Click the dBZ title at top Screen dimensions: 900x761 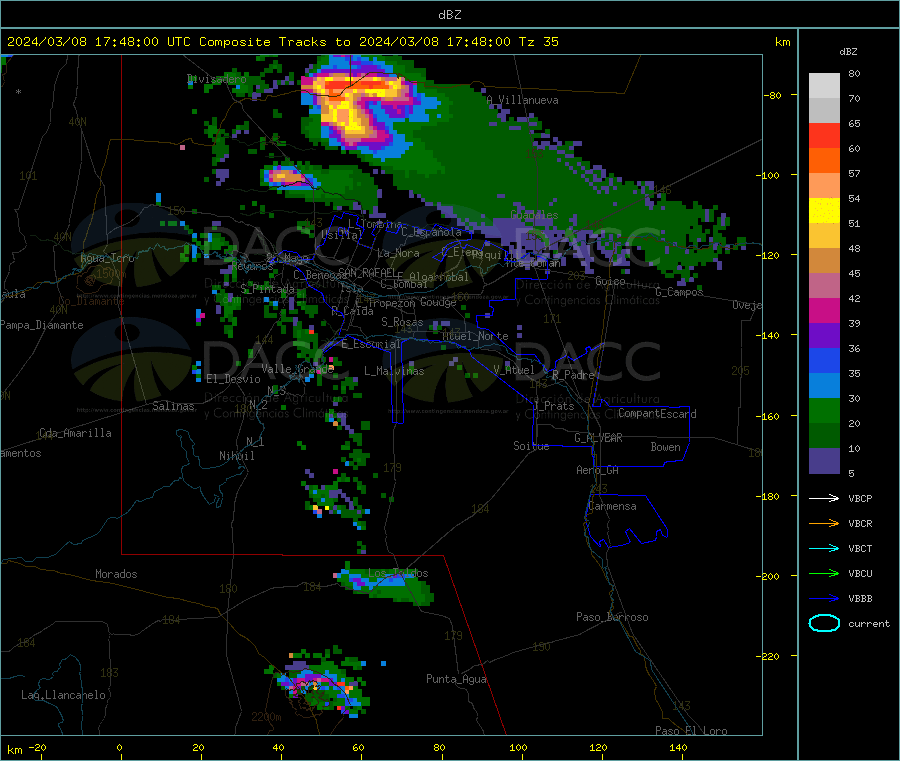click(x=449, y=15)
